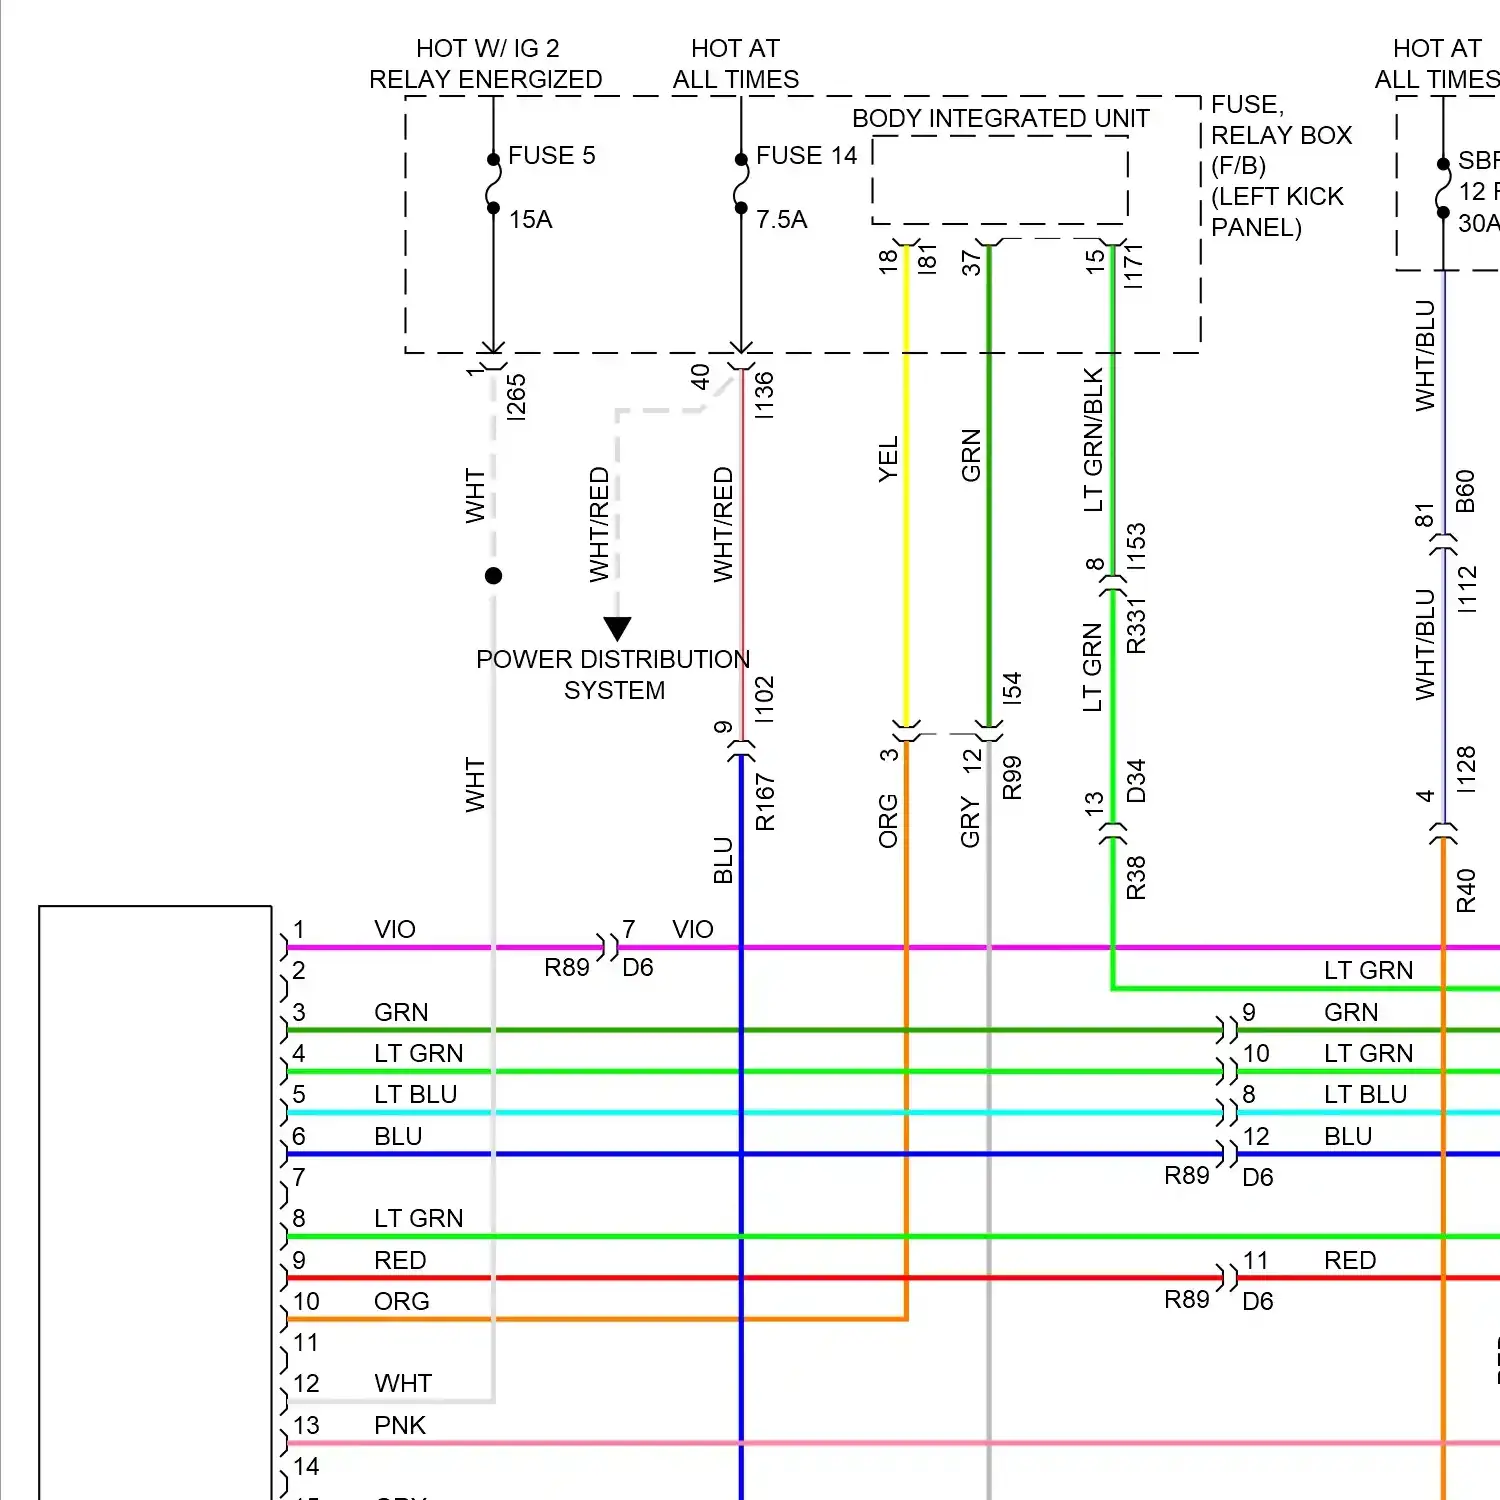Select pin number "2" on left connector
The image size is (1500, 1500).
299,970
